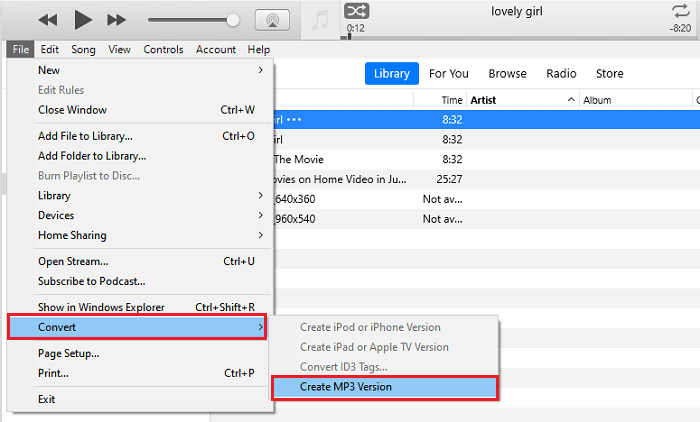Viewport: 700px width, 422px height.
Task: Toggle the repeat button
Action: 680,11
